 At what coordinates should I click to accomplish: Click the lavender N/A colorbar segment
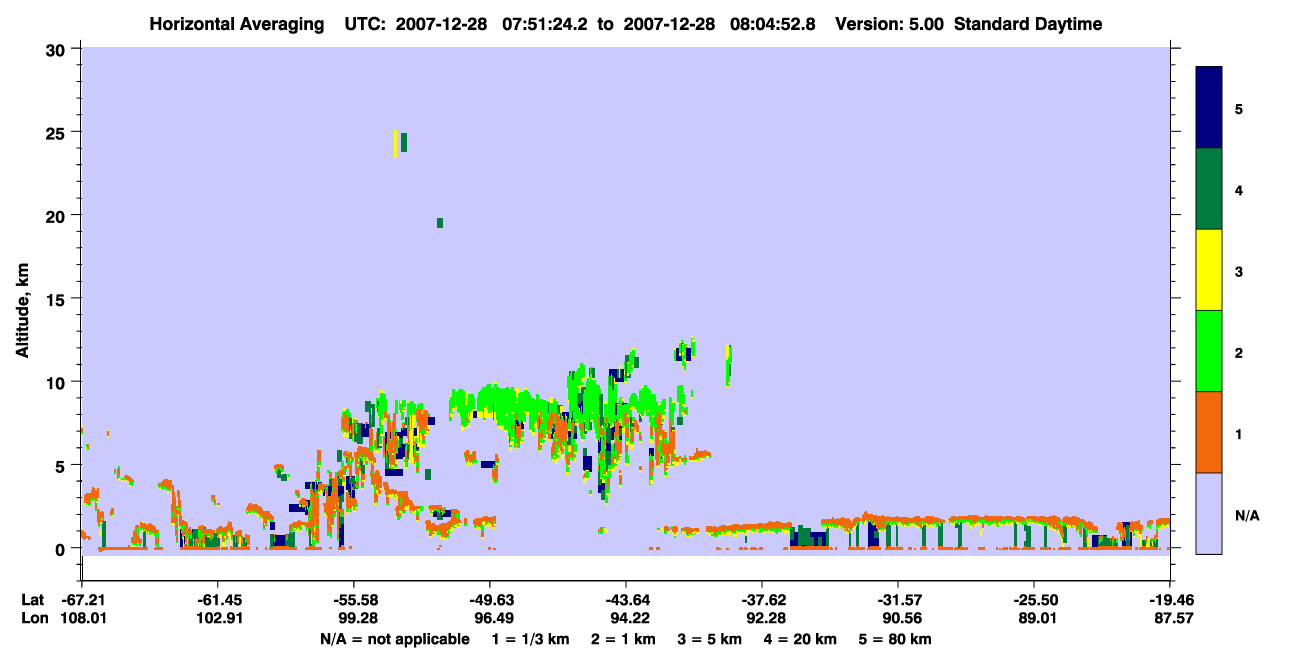1209,513
